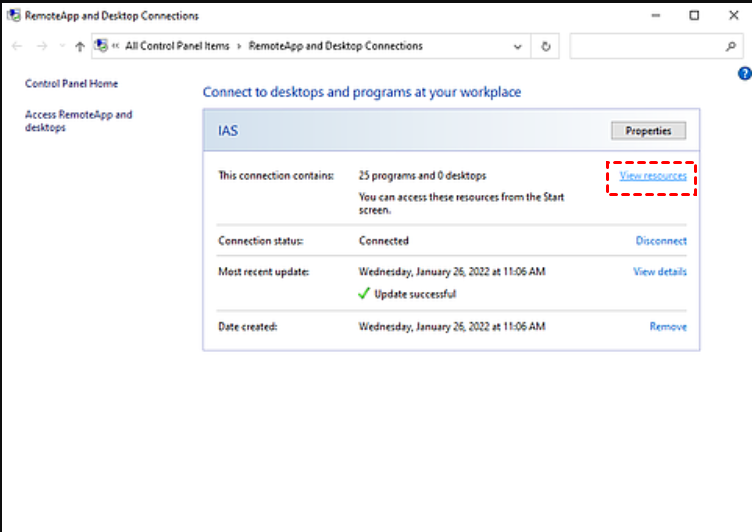The height and width of the screenshot is (532, 752).
Task: Open Help via blue question mark icon
Action: point(744,74)
